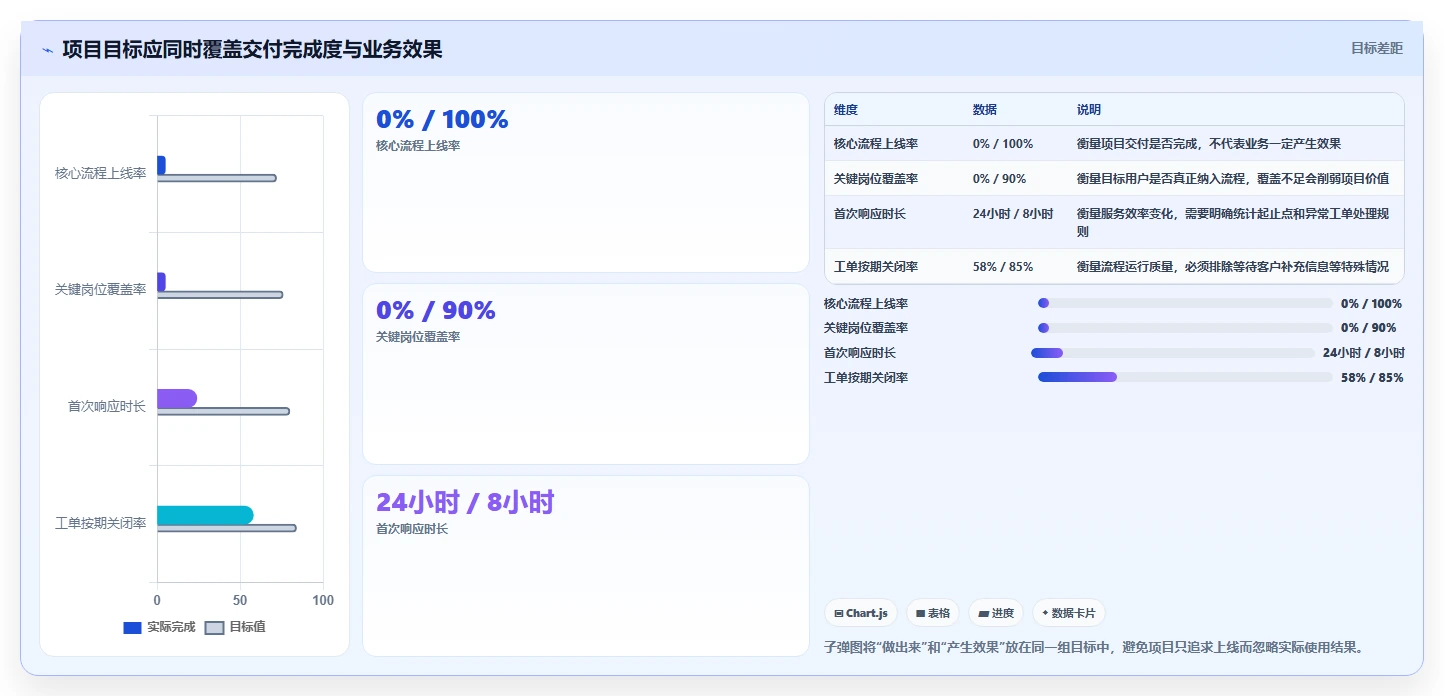Click the 首次响应时长 caption under third card value
Image resolution: width=1444 pixels, height=696 pixels.
click(412, 529)
